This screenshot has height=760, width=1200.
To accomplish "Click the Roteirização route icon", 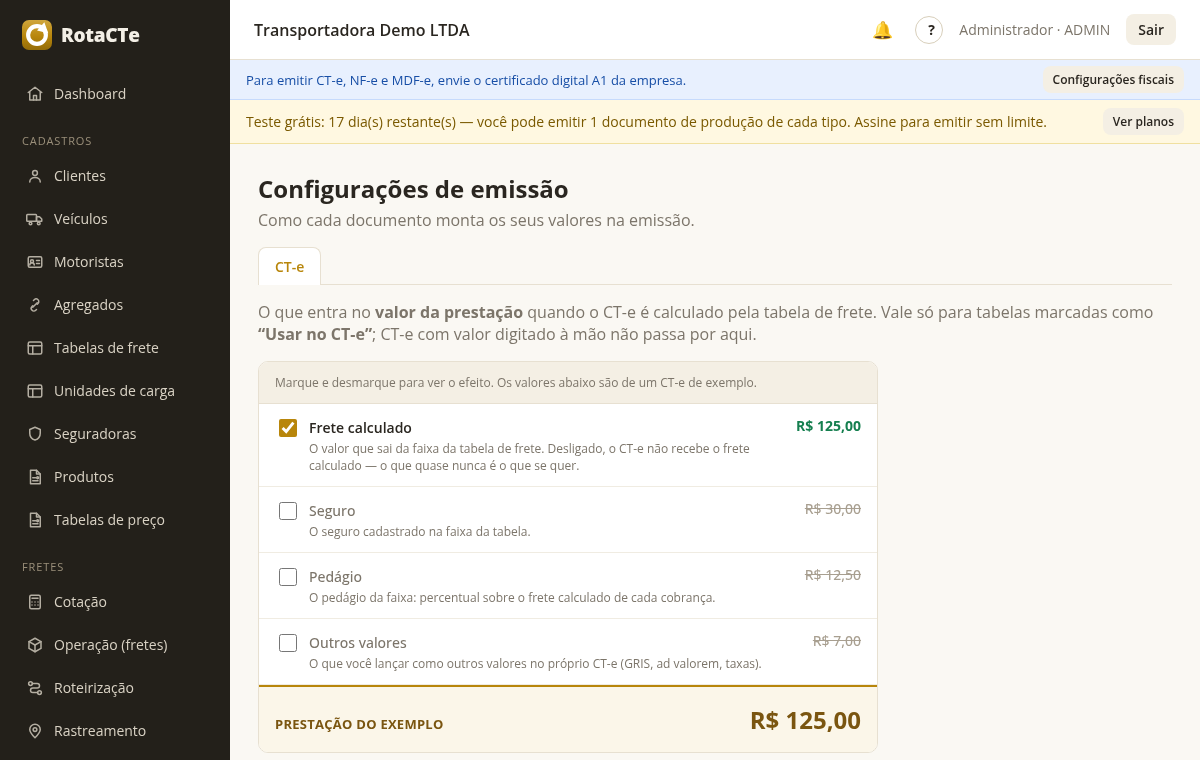I will coord(35,688).
